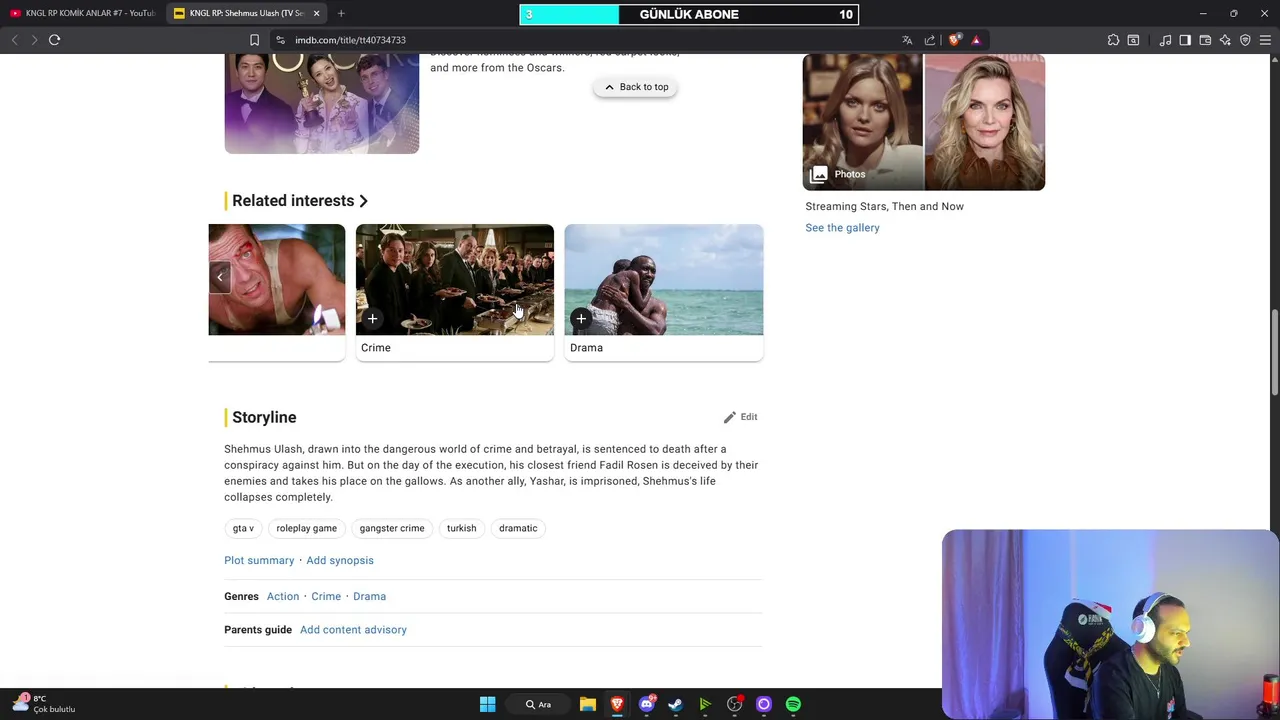
Task: Open the extensions puzzle icon
Action: coord(1113,40)
